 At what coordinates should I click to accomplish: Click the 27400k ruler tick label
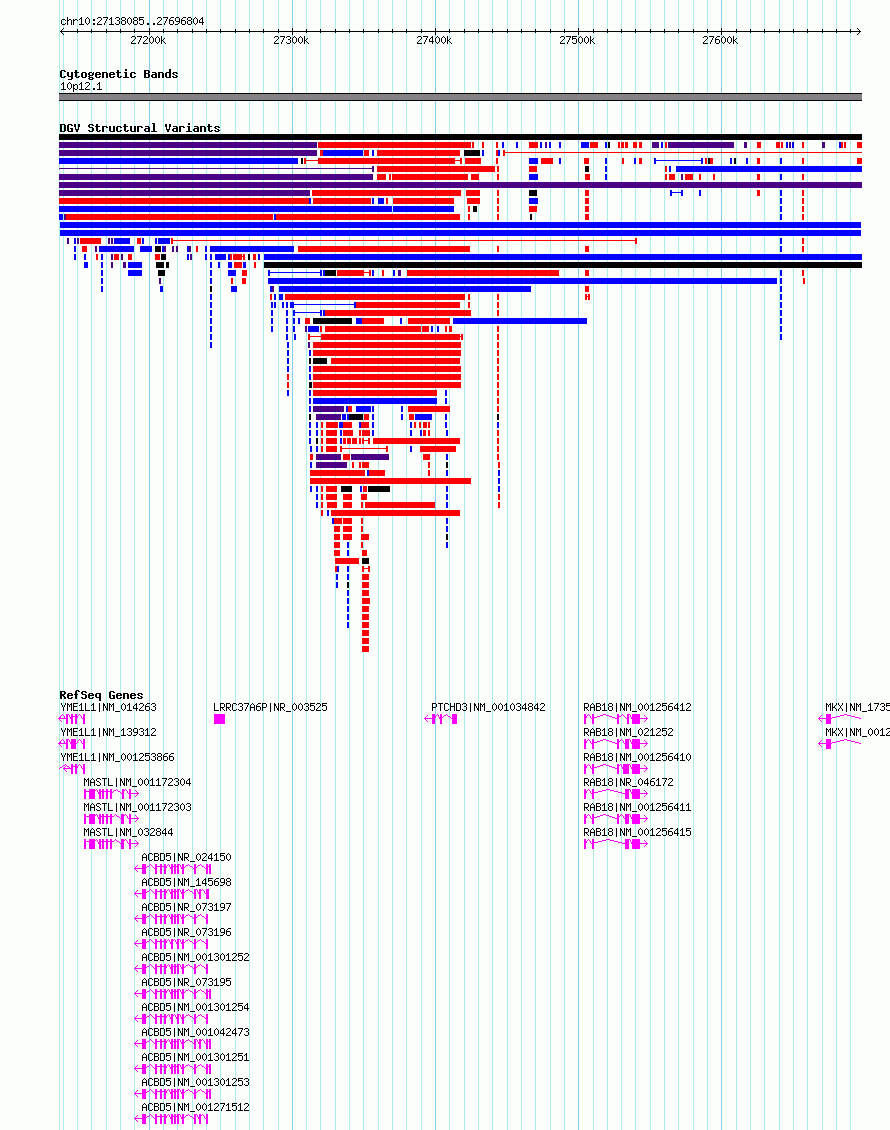coord(435,40)
